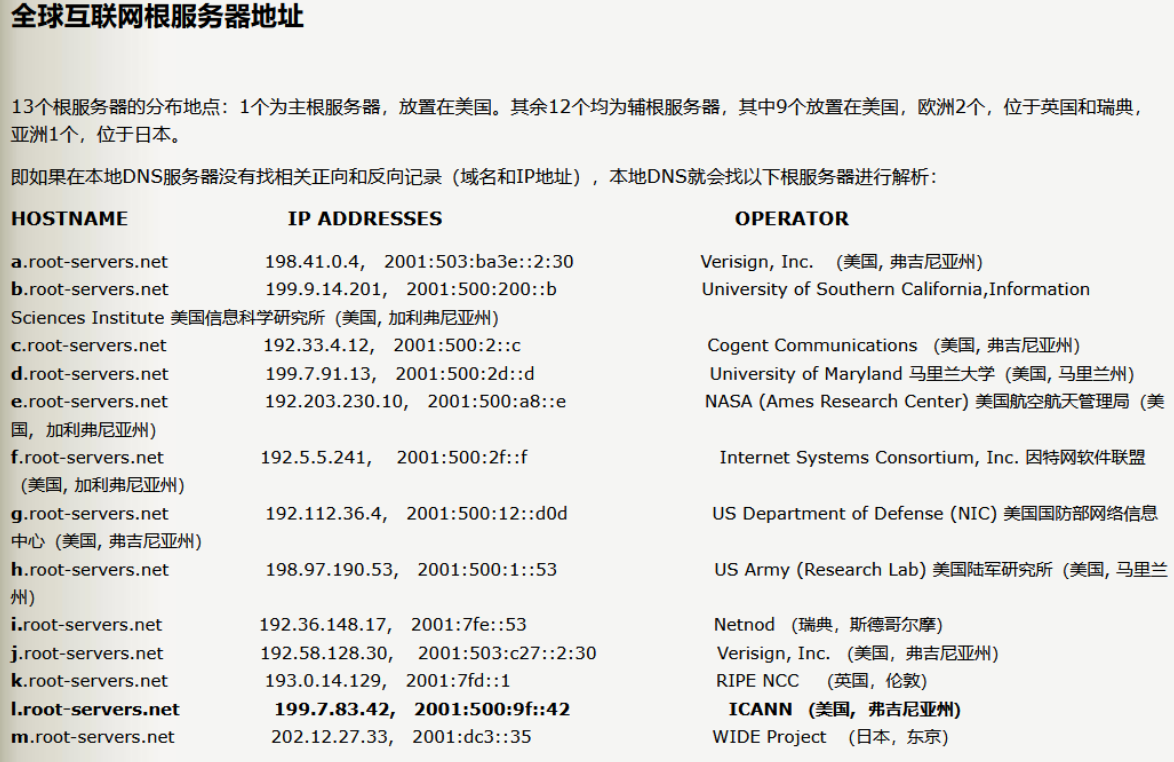1174x762 pixels.
Task: Click the HOSTNAME column header
Action: (x=69, y=219)
